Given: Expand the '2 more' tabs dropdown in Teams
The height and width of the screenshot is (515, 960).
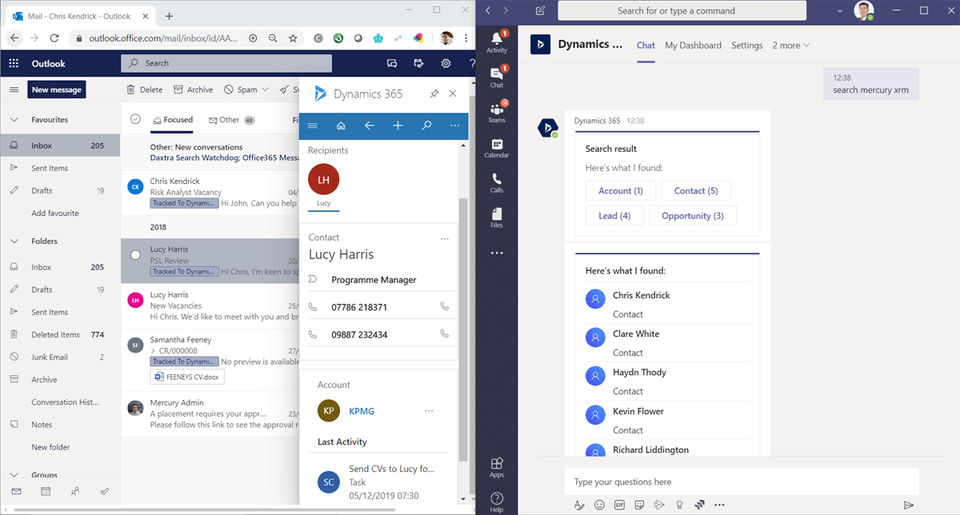Looking at the screenshot, I should point(790,45).
